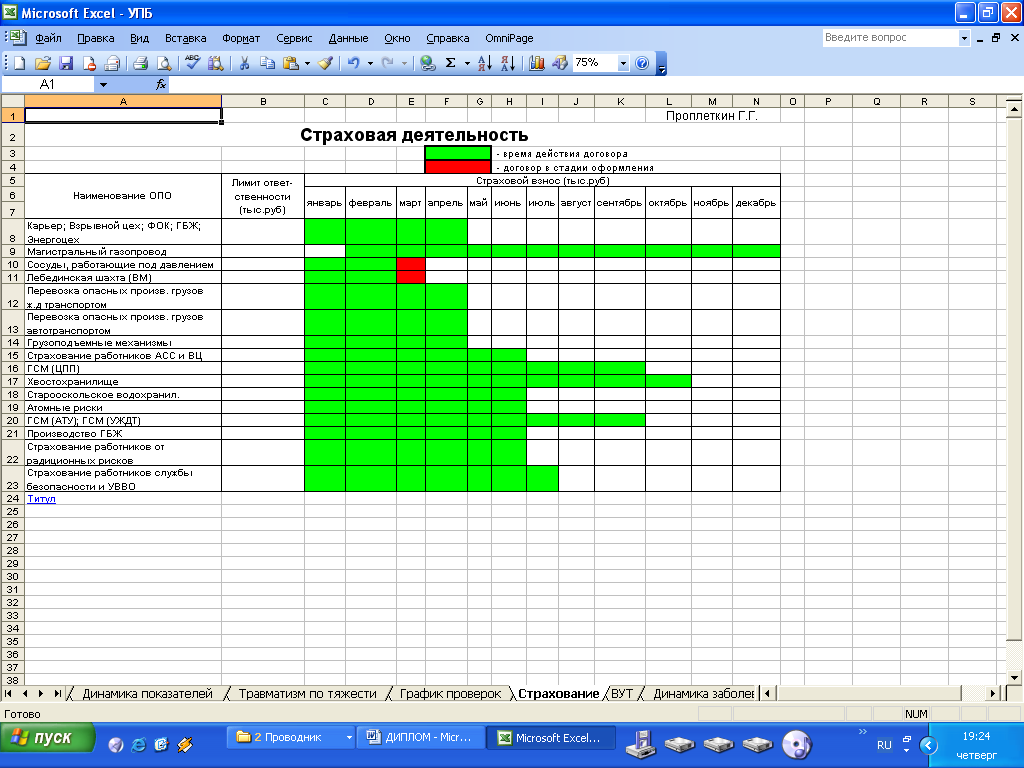Switch to the ВУТ sheet tab
Image resolution: width=1024 pixels, height=768 pixels.
pos(622,694)
